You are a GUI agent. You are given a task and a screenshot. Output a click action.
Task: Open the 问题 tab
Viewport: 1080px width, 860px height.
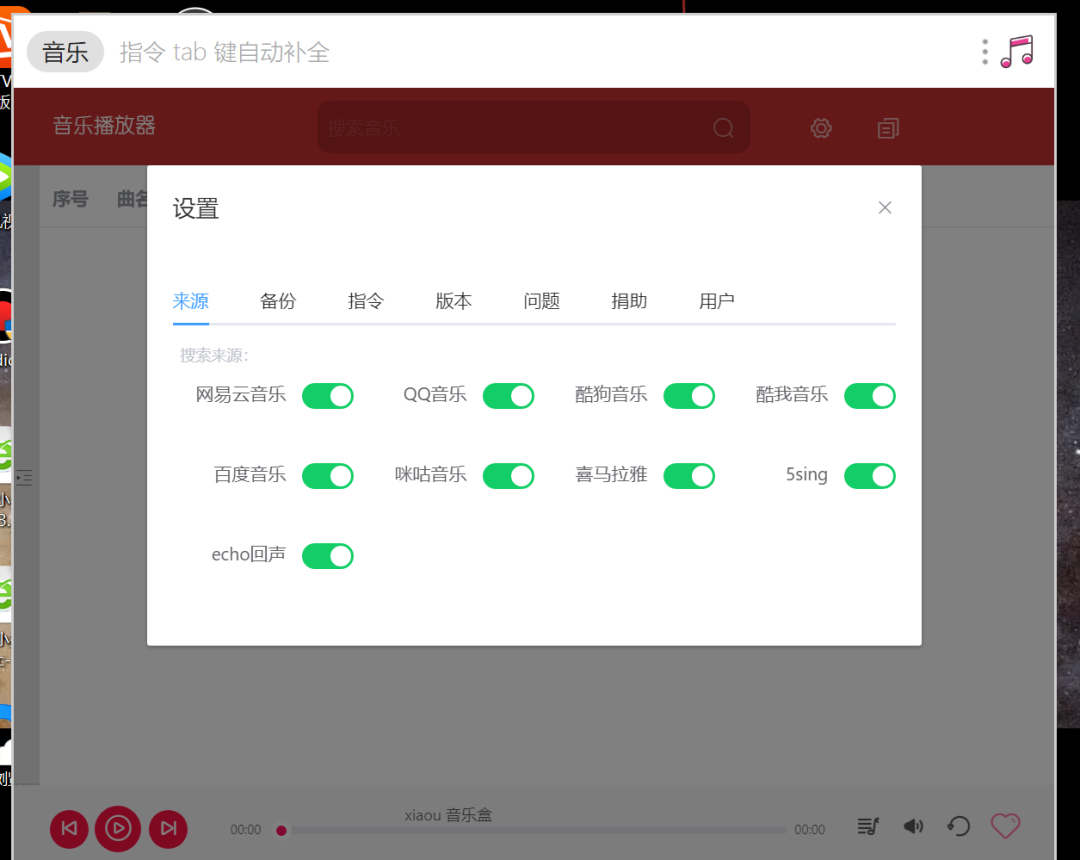tap(541, 301)
